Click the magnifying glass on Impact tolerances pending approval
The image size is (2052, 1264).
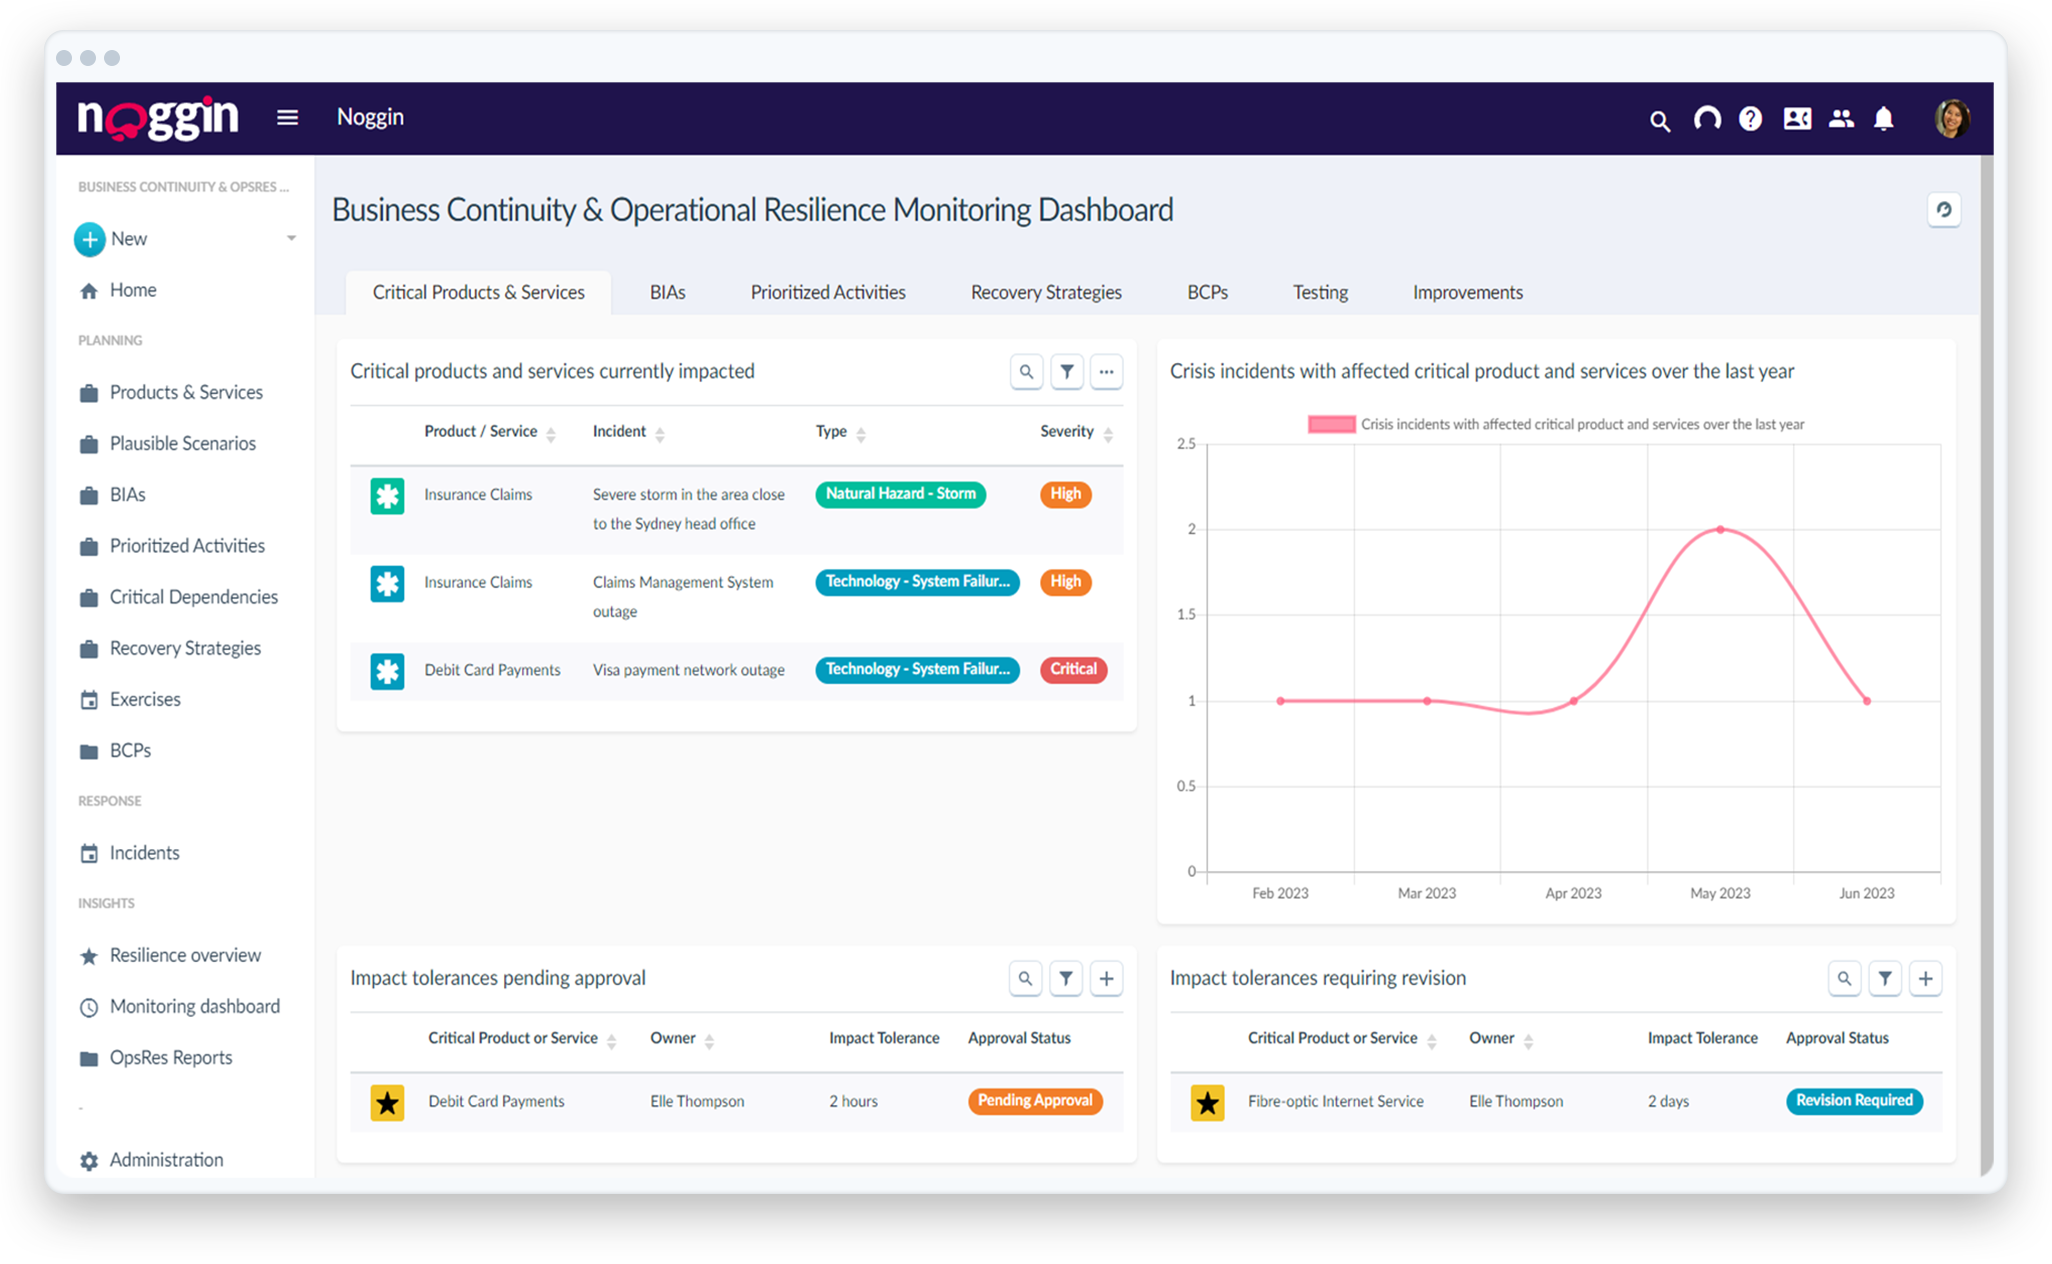pos(1025,978)
